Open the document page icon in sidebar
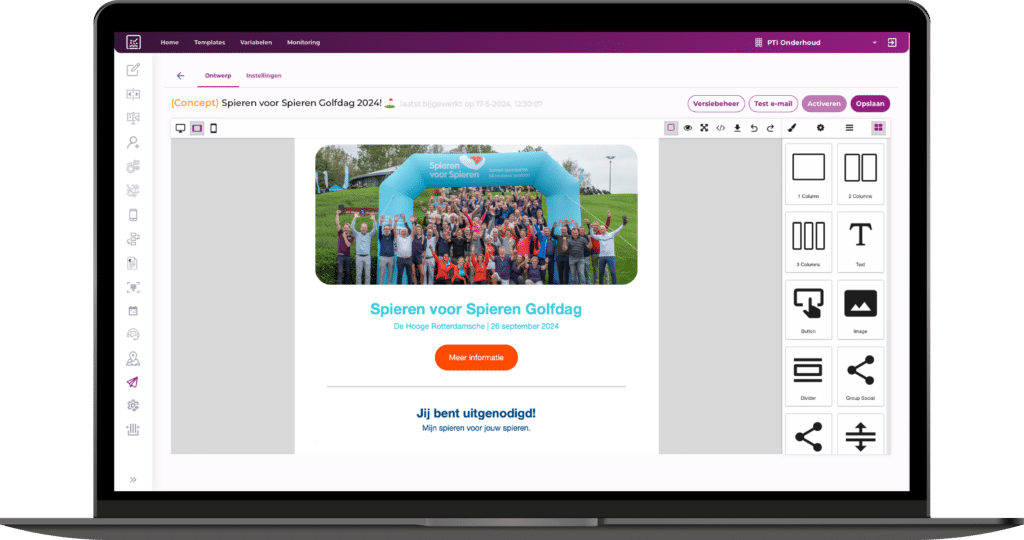The width and height of the screenshot is (1024, 540). pos(133,263)
